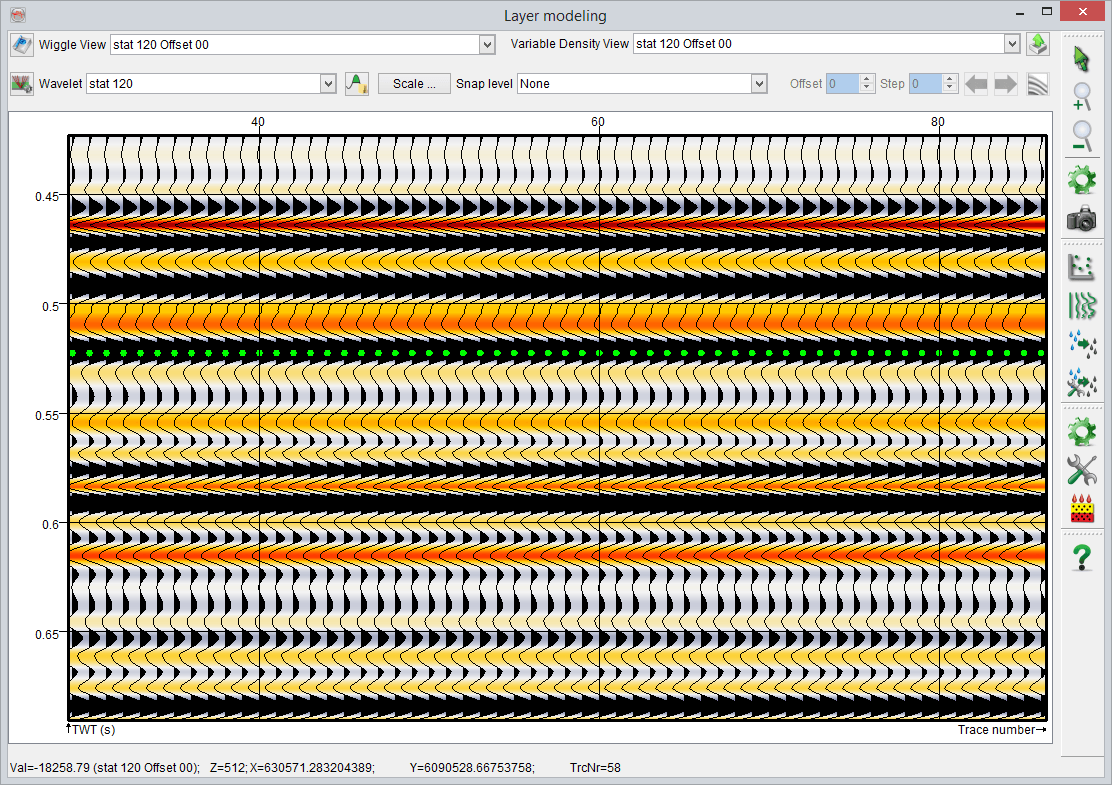Click the green export icon at top right
This screenshot has height=785, width=1112.
pos(1038,44)
